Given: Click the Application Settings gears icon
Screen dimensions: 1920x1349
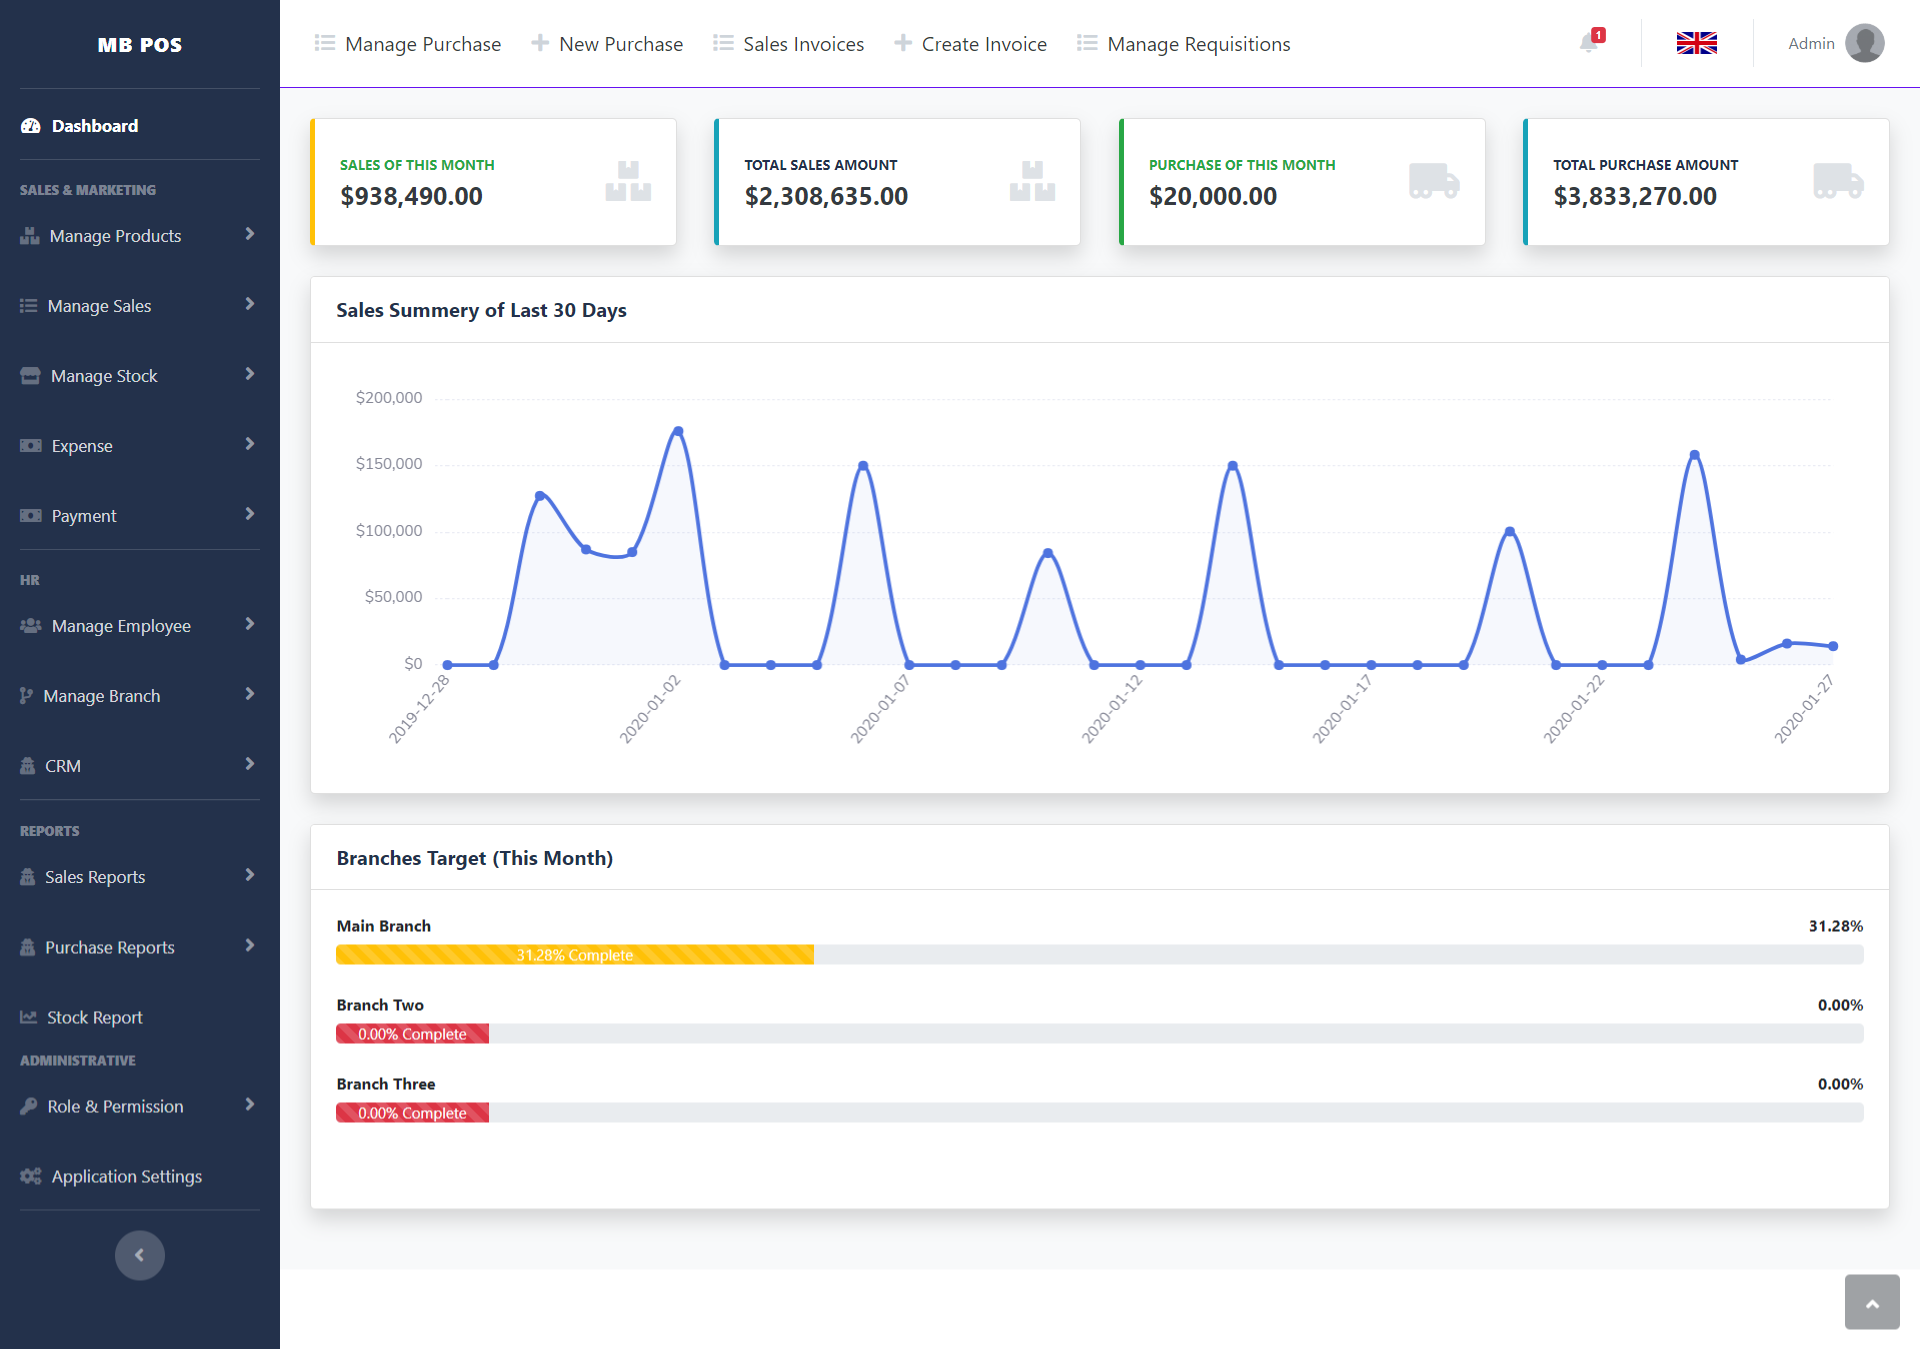Looking at the screenshot, I should coord(31,1176).
